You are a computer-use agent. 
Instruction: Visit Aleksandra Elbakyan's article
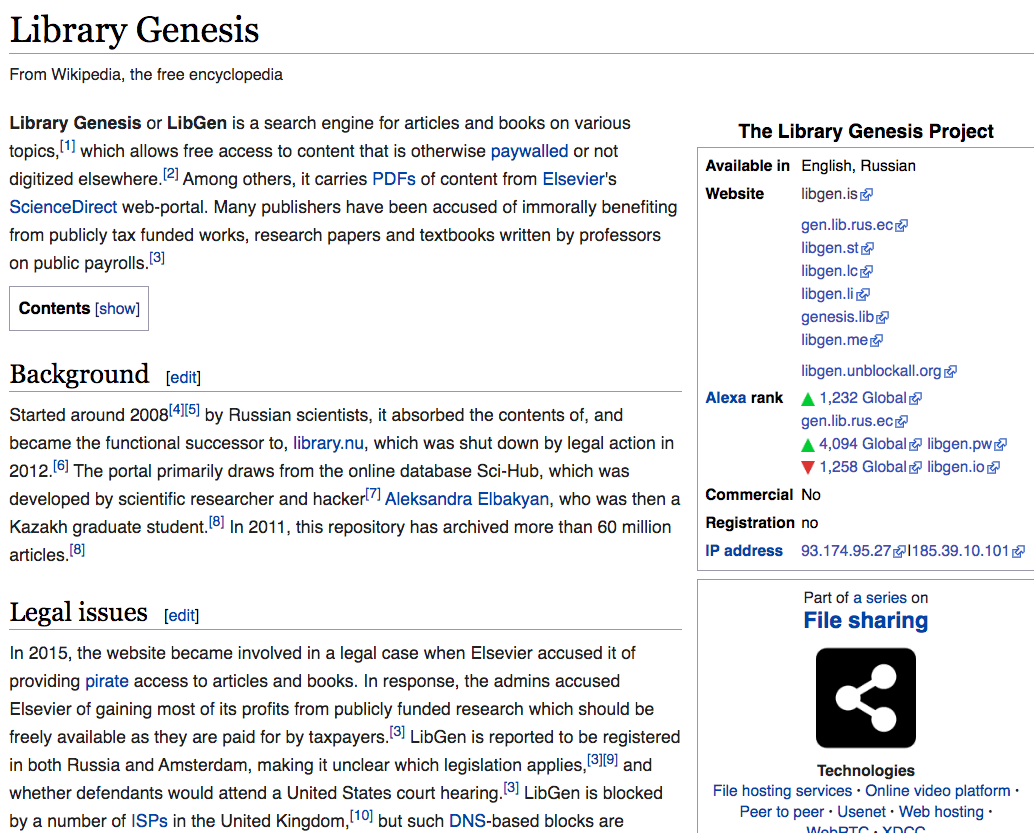[467, 499]
